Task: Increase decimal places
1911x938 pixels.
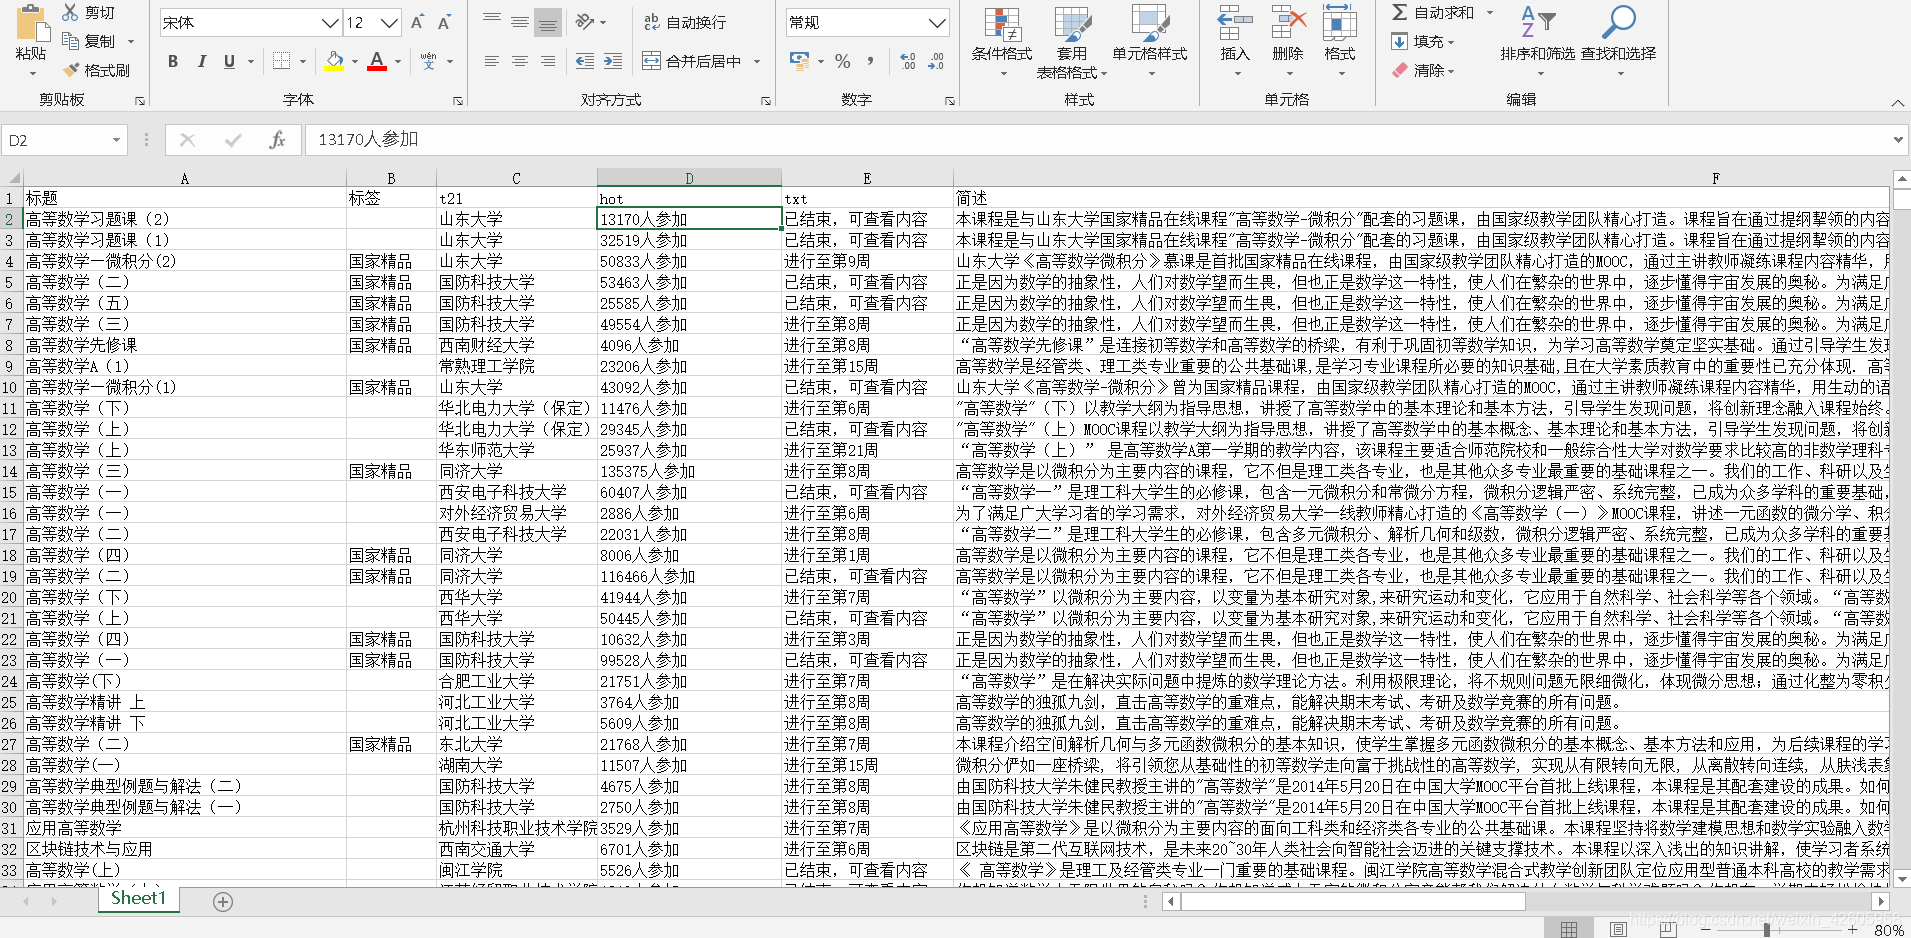Action: (x=907, y=61)
